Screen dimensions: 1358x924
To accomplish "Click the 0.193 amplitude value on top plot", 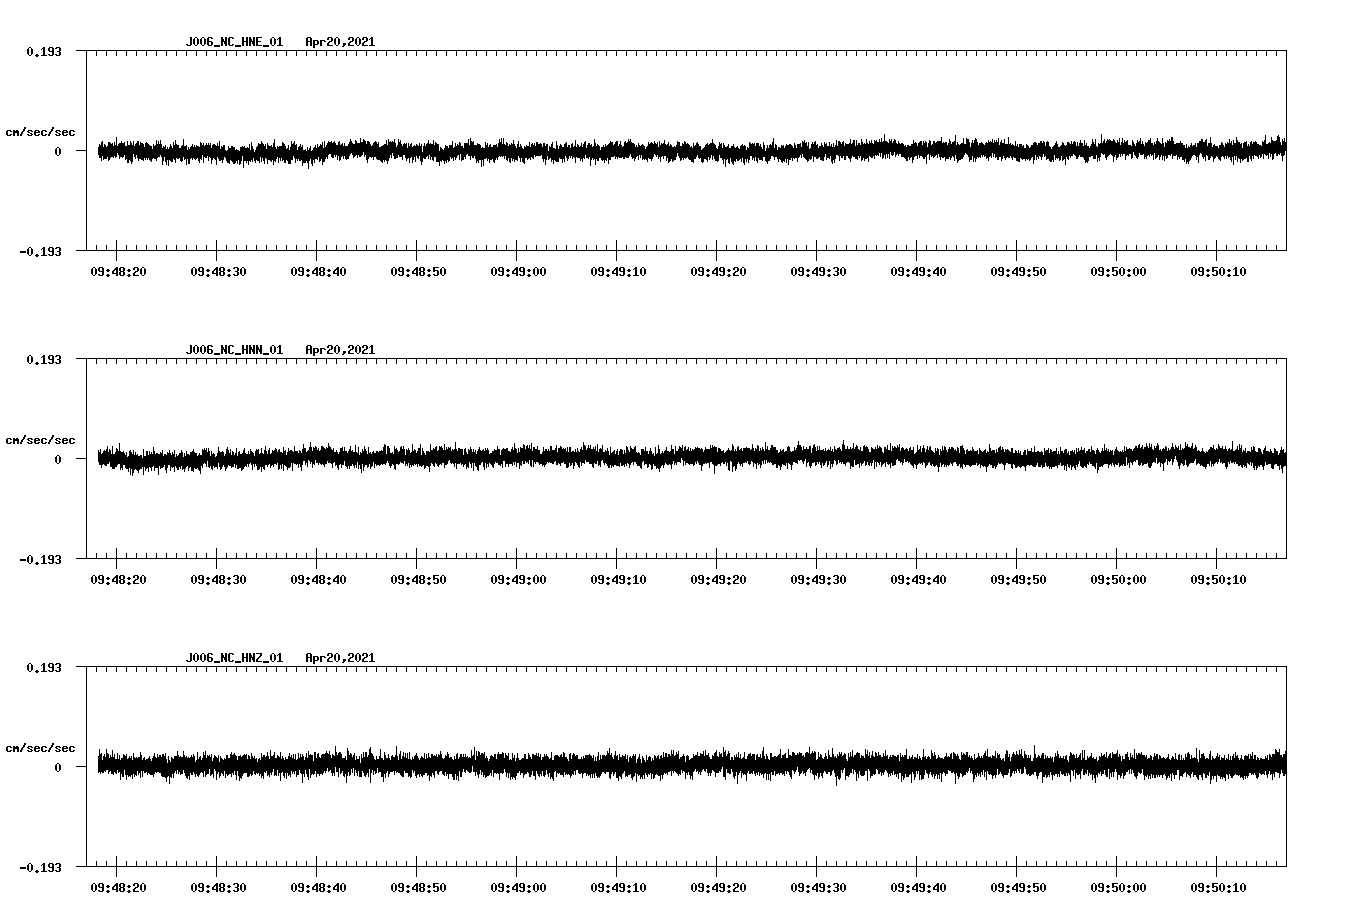I will tap(45, 50).
